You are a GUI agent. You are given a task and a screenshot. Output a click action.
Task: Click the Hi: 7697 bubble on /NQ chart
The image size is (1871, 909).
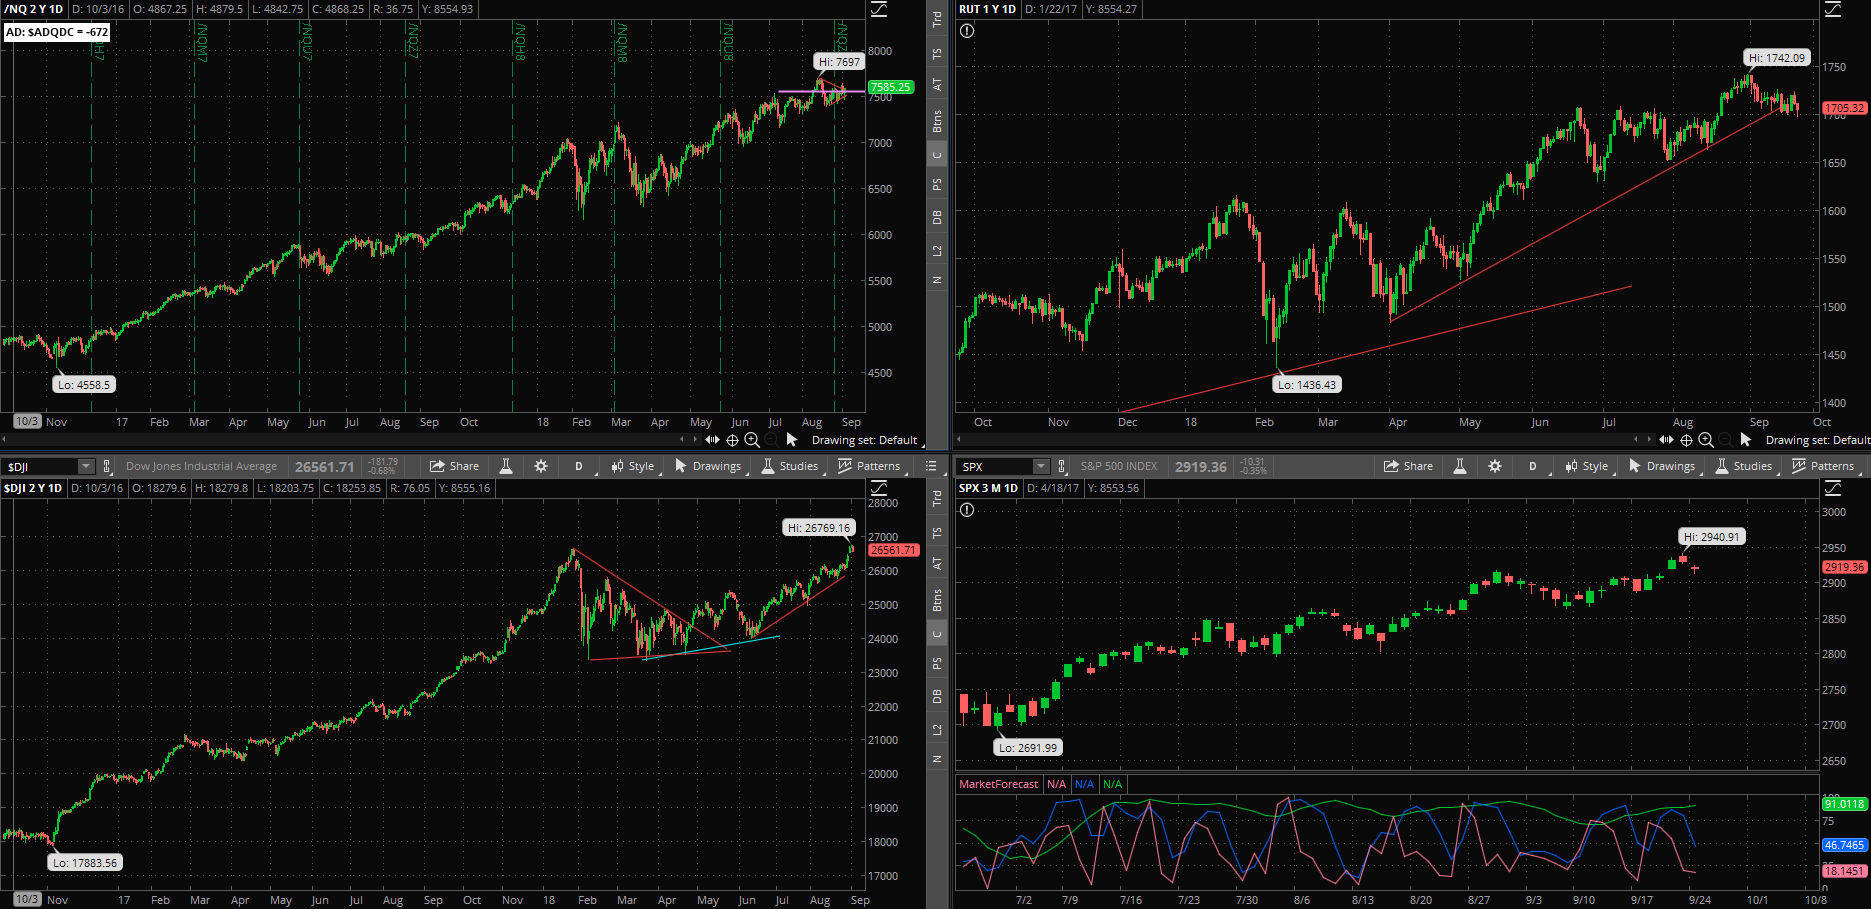(x=839, y=62)
